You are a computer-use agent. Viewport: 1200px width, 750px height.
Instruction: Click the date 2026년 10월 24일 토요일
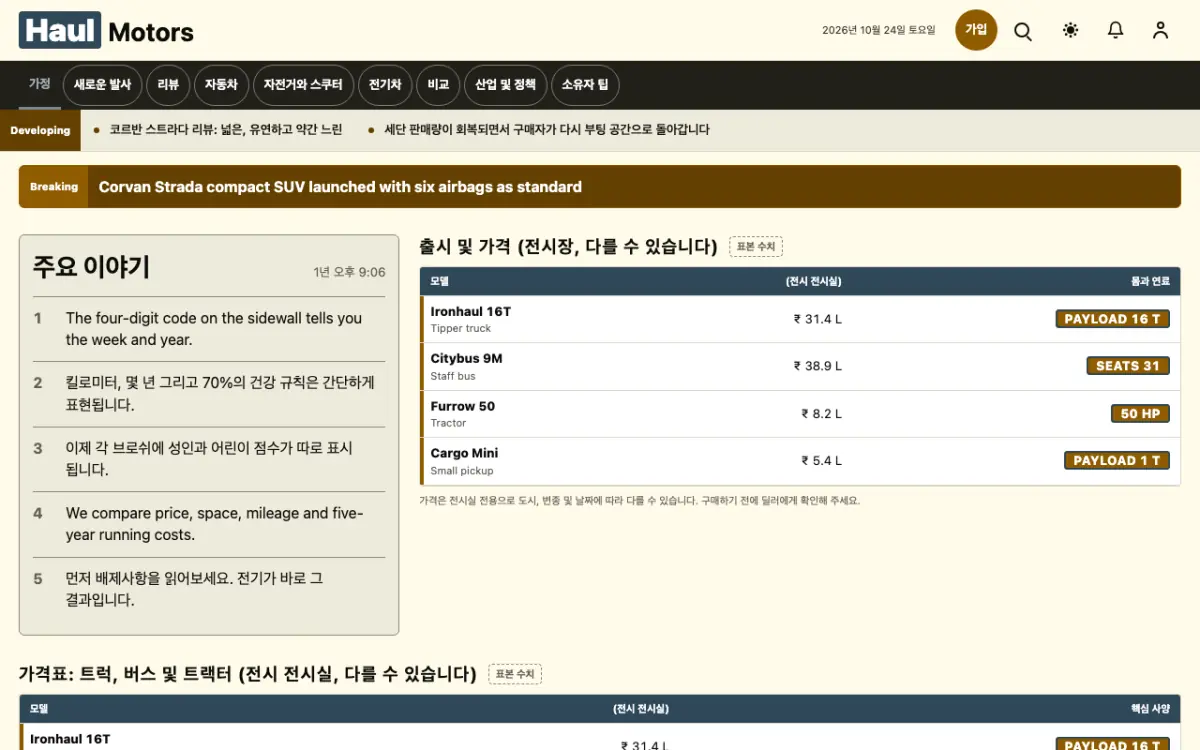coord(879,31)
